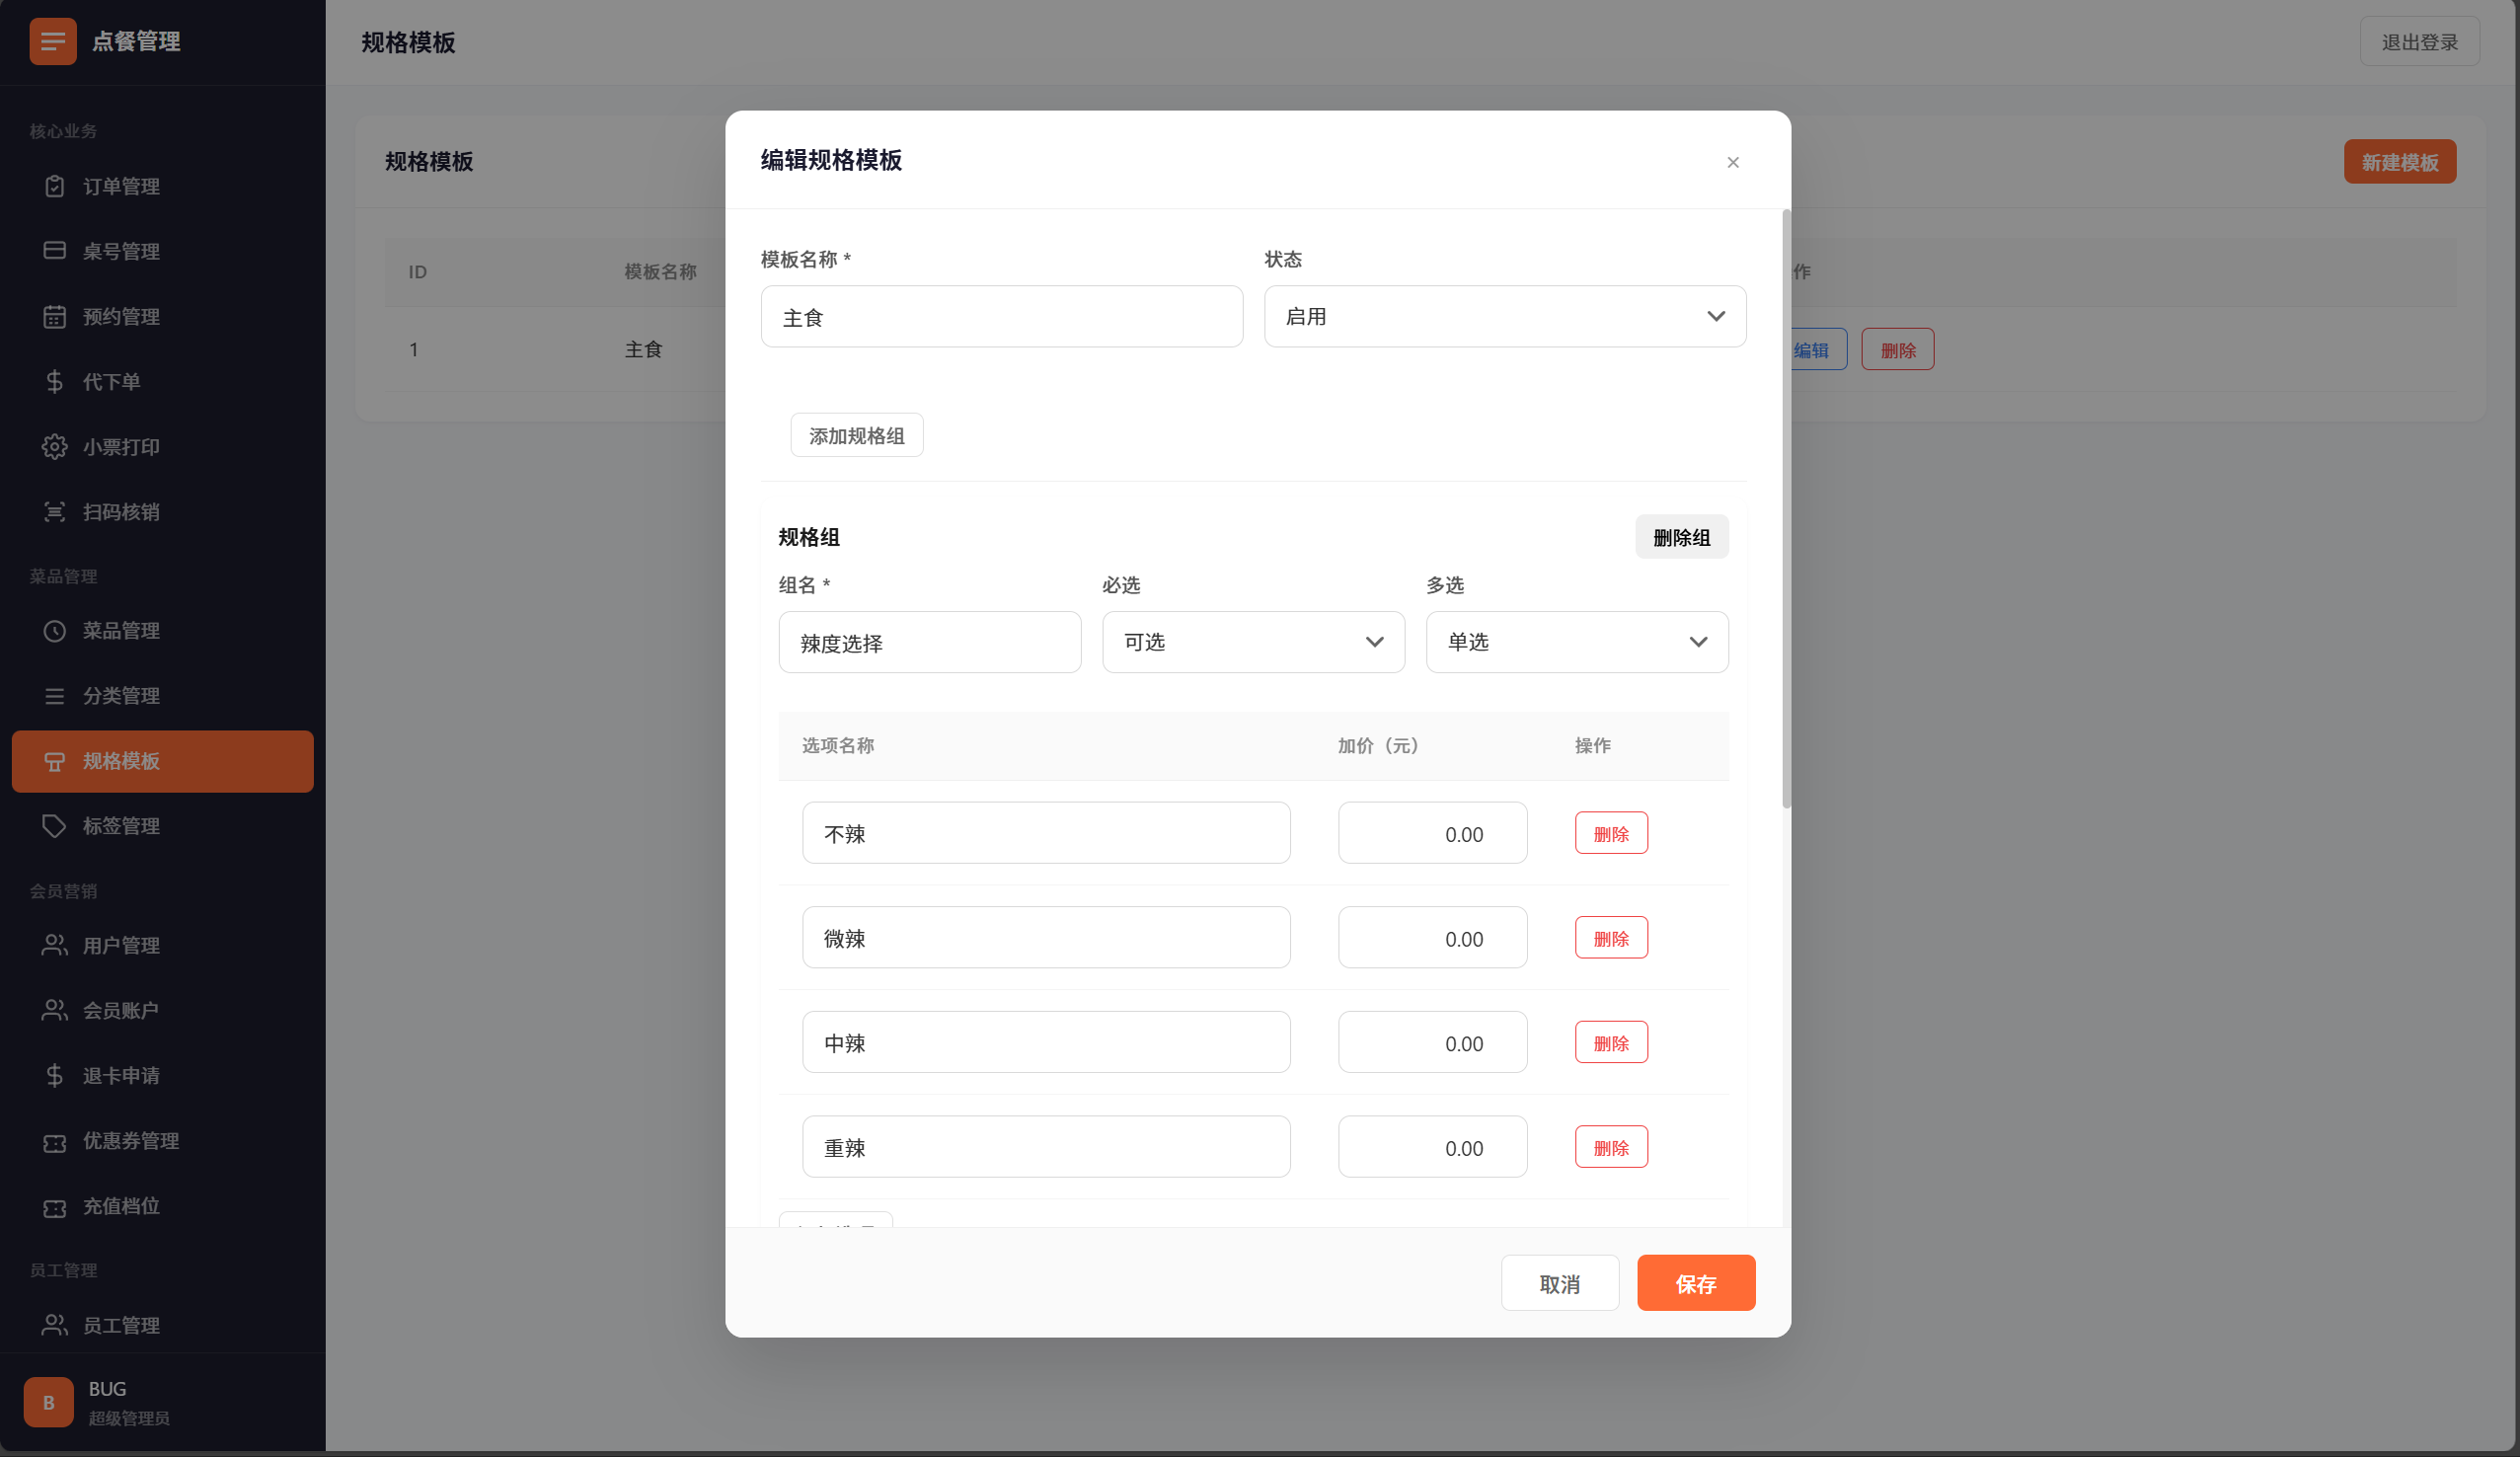Go to 菜品管理 in sidebar
This screenshot has height=1457, width=2520.
coord(121,630)
